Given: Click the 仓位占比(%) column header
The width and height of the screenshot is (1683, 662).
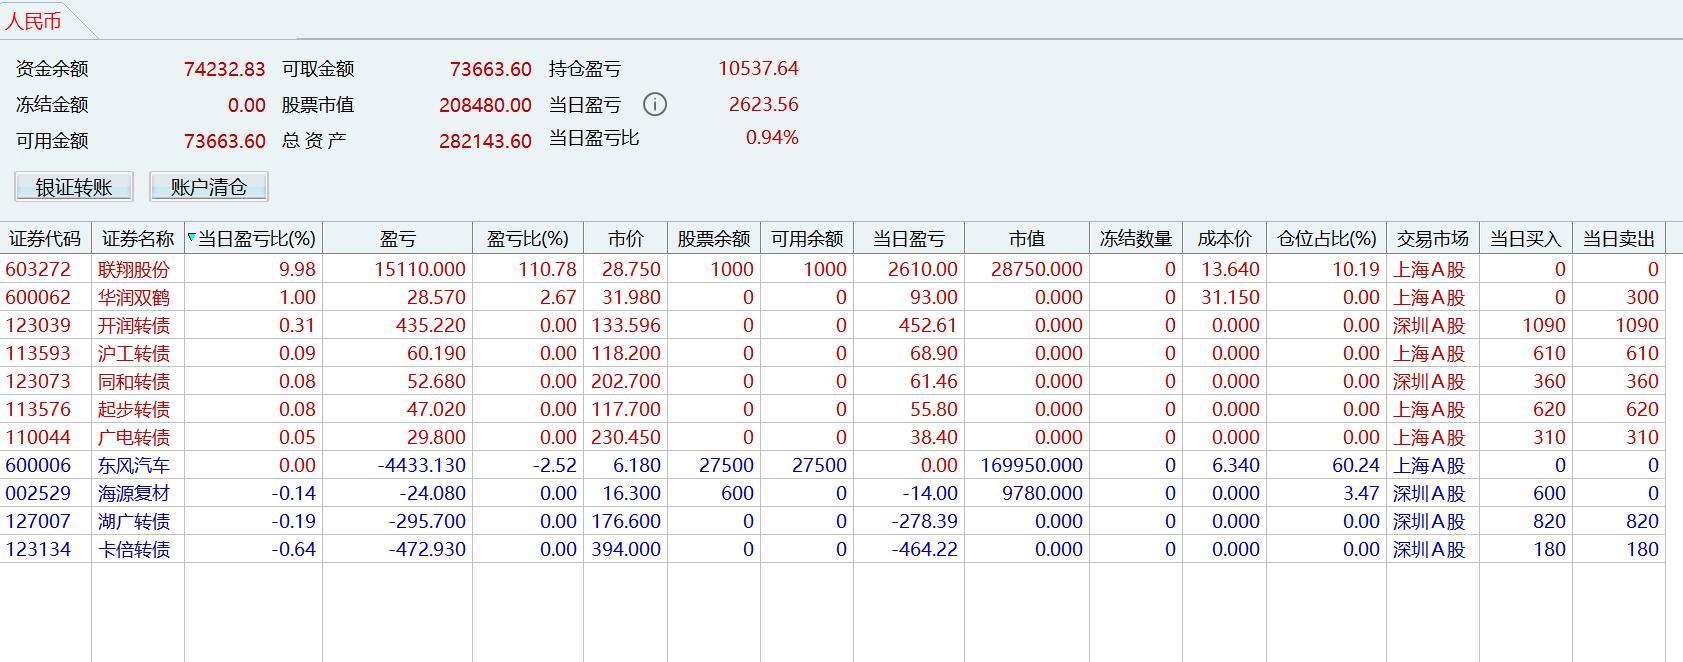Looking at the screenshot, I should click(x=1327, y=238).
